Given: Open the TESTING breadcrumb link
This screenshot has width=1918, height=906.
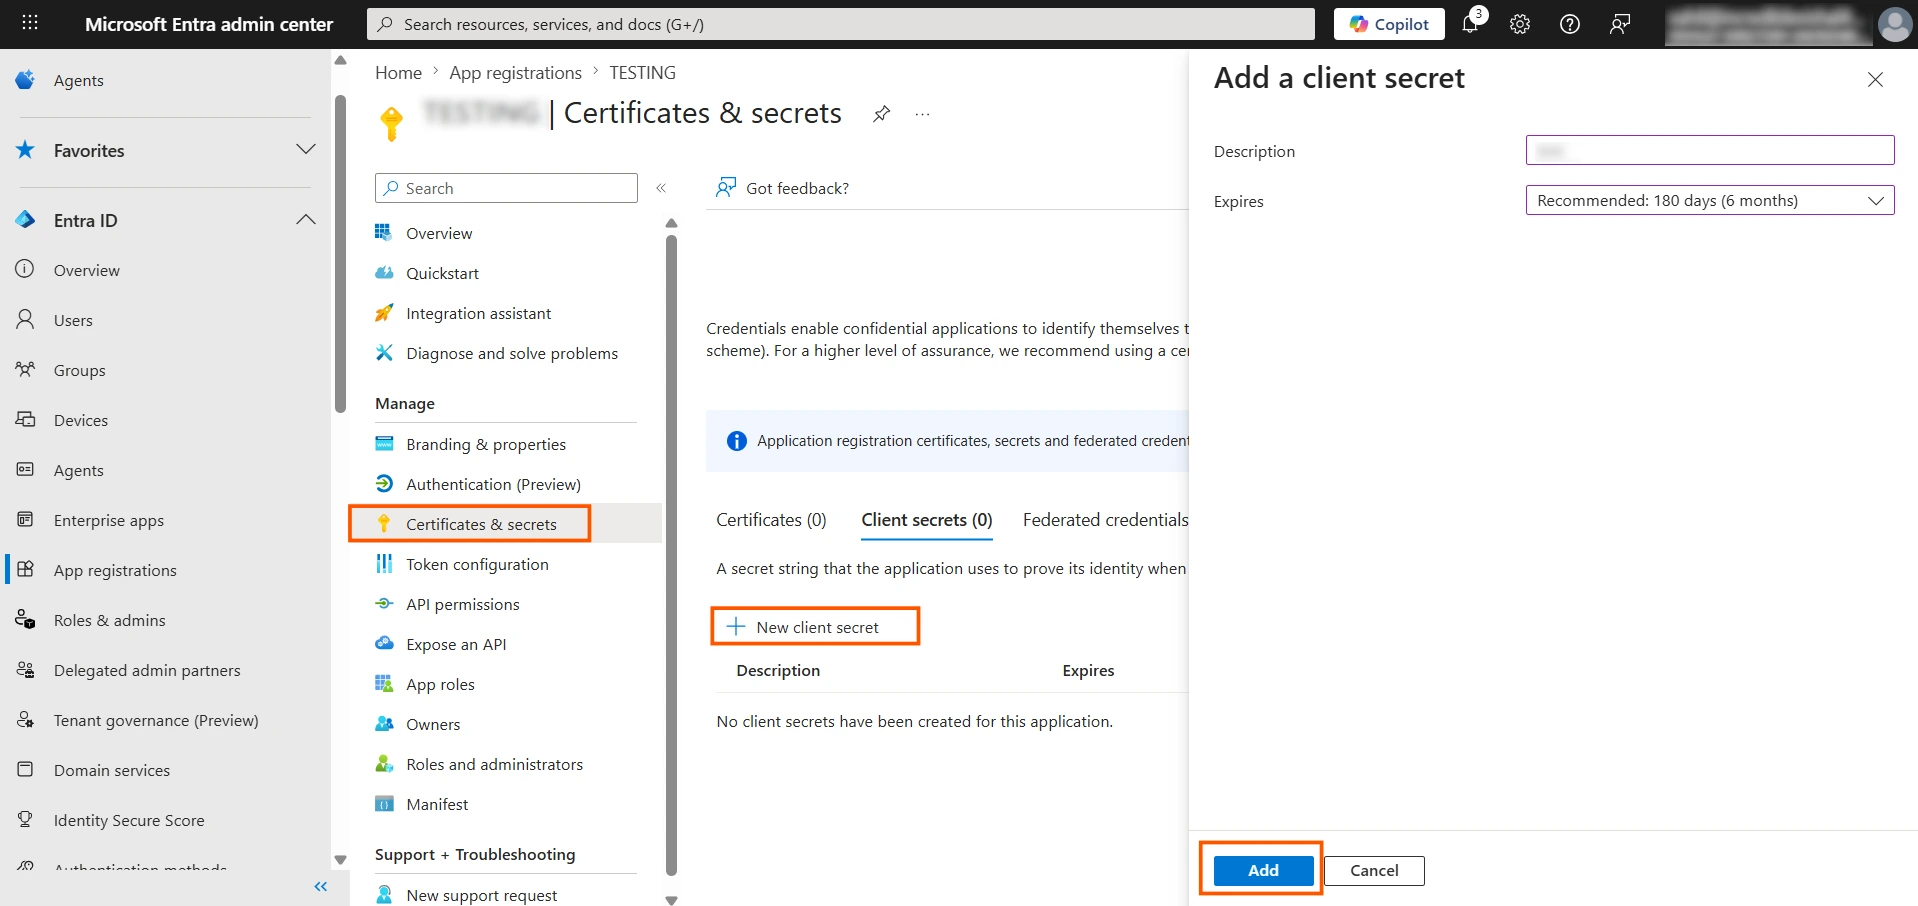Looking at the screenshot, I should coord(642,73).
